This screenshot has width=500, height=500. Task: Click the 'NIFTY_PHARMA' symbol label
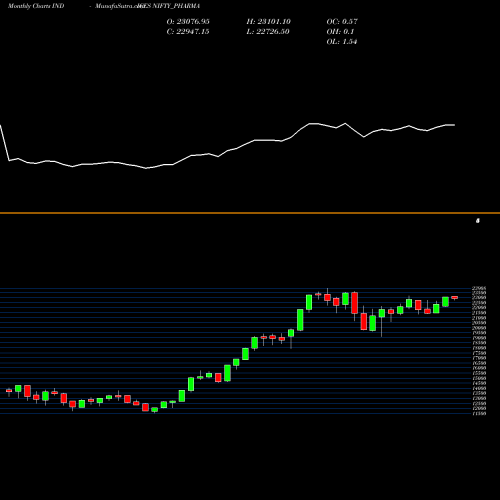176,6
